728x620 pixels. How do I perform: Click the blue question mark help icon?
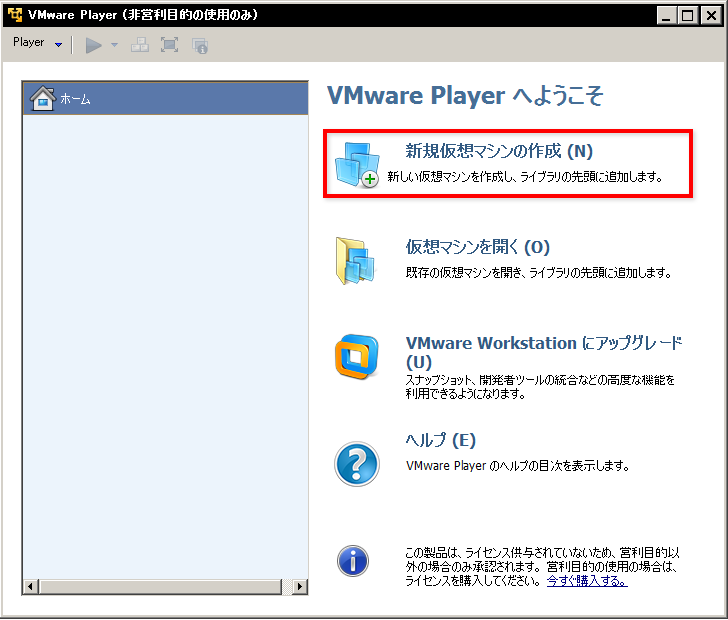pyautogui.click(x=357, y=464)
